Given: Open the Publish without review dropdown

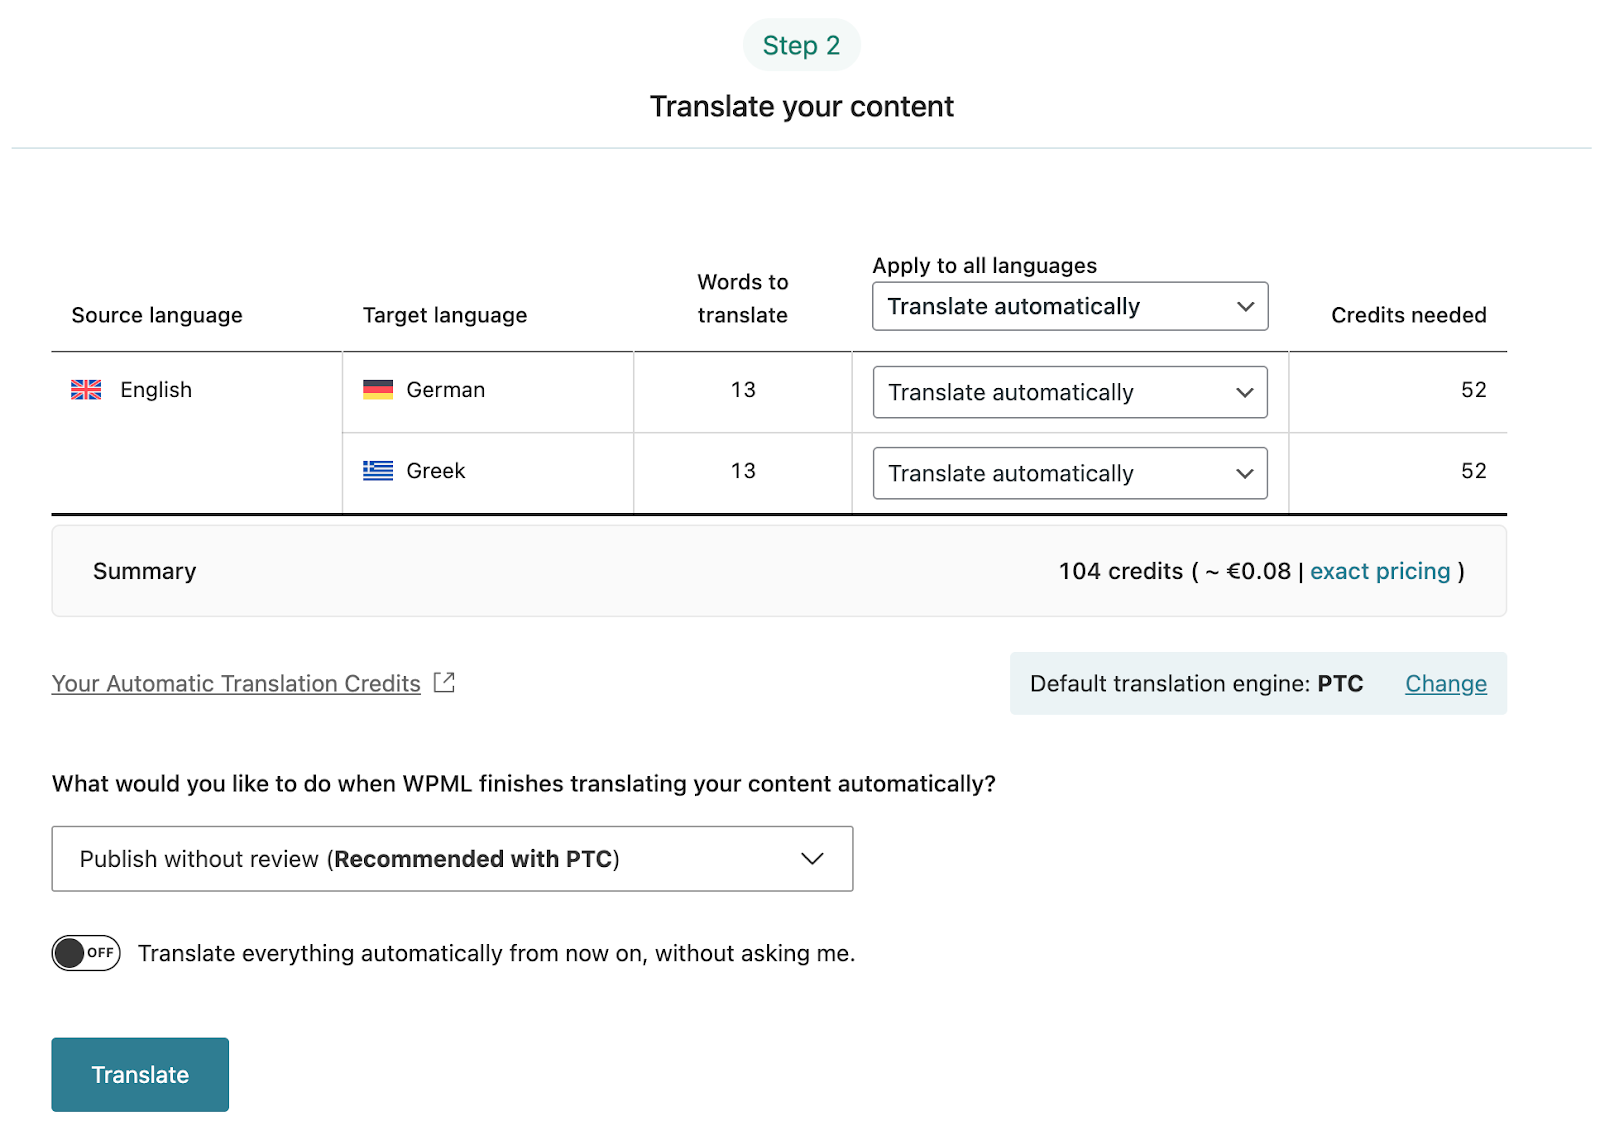Looking at the screenshot, I should click(x=452, y=859).
